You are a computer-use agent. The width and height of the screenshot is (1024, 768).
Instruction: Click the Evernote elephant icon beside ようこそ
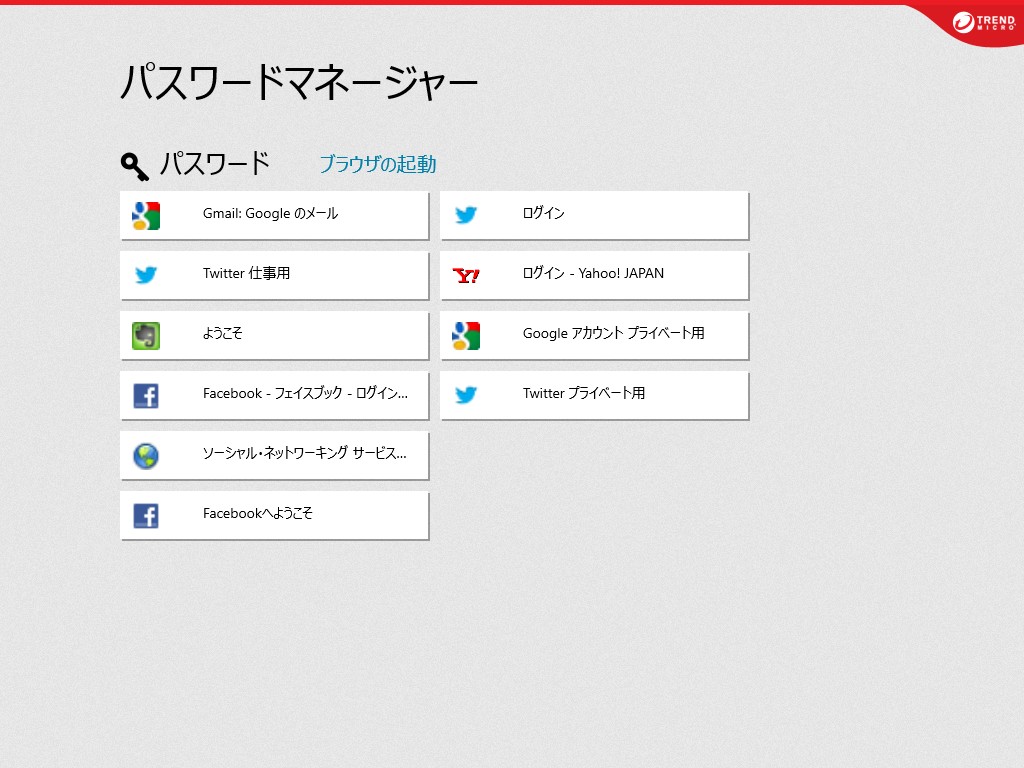point(146,336)
